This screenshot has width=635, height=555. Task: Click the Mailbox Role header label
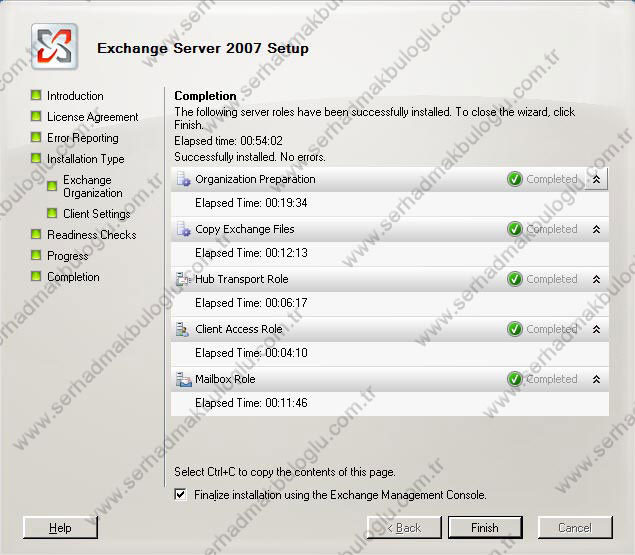[x=225, y=379]
